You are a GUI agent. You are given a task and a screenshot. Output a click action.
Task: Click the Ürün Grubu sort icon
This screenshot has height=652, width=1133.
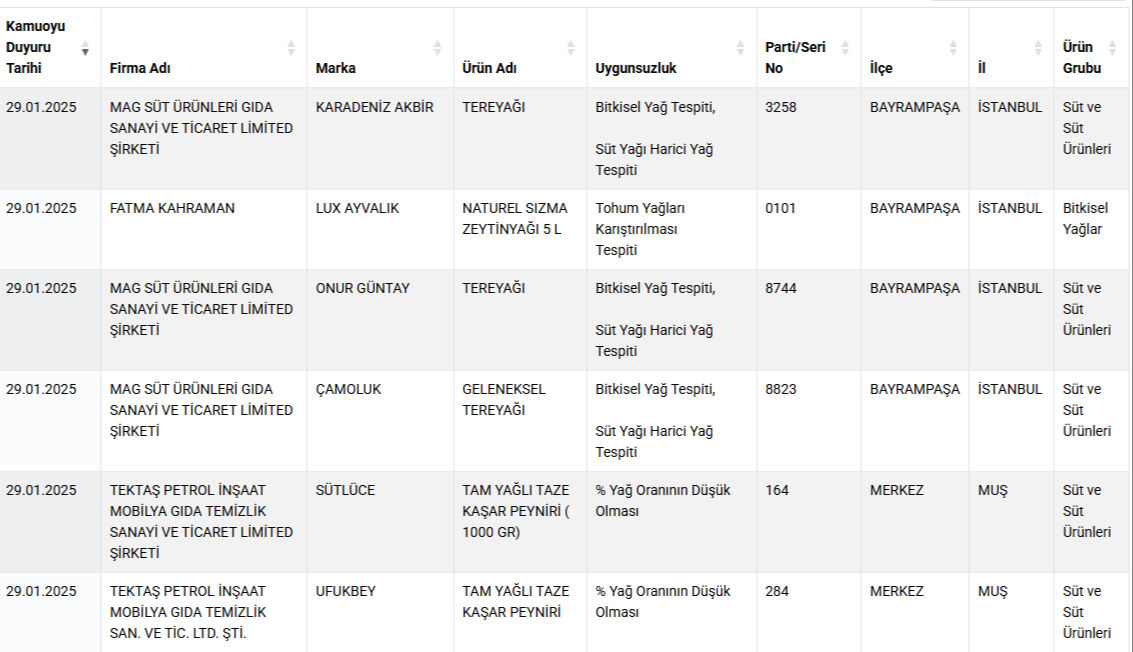pos(1113,48)
